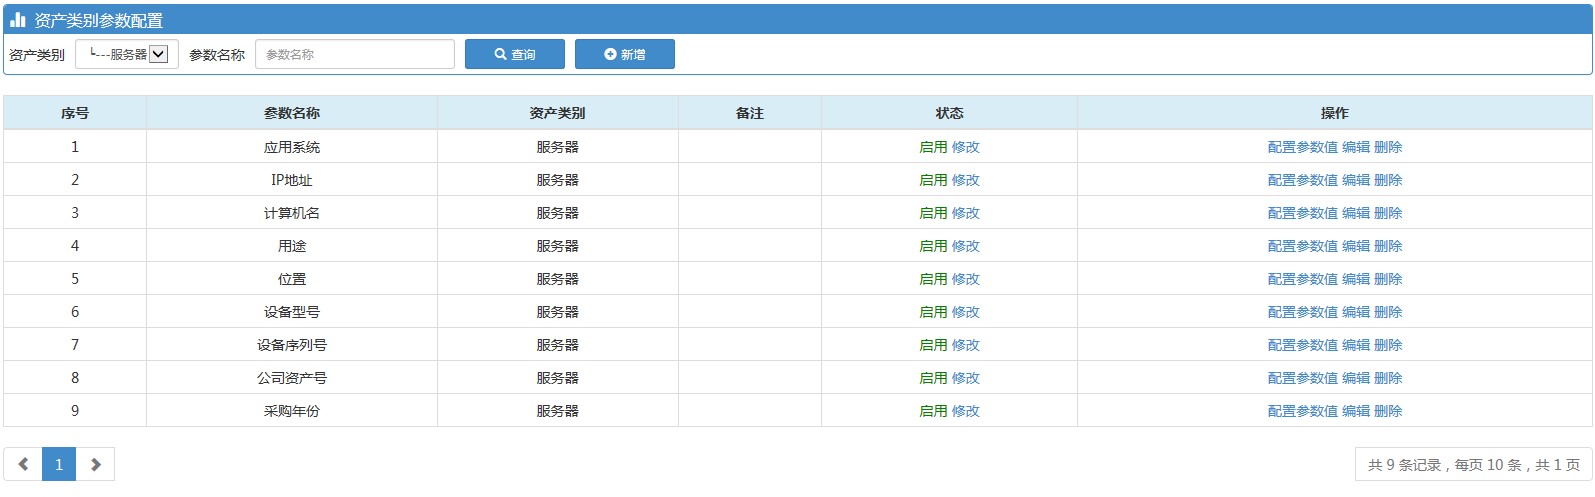Click the 参数名称 column header
The image size is (1595, 497).
click(x=292, y=113)
